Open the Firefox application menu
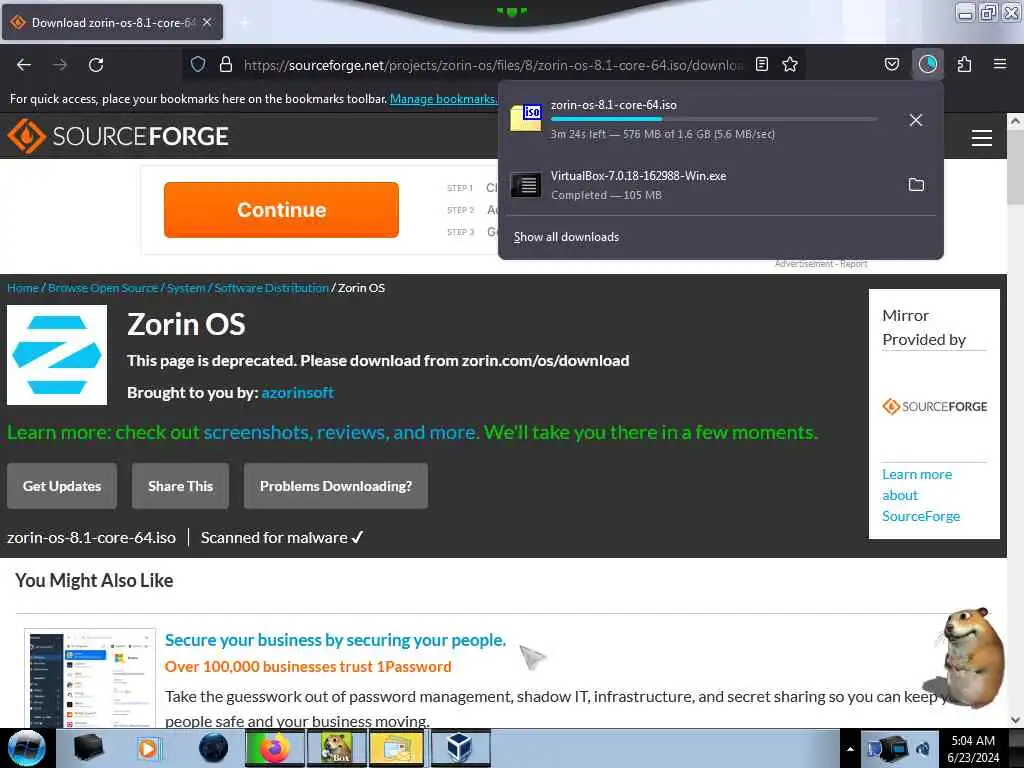This screenshot has width=1024, height=768. (1000, 64)
